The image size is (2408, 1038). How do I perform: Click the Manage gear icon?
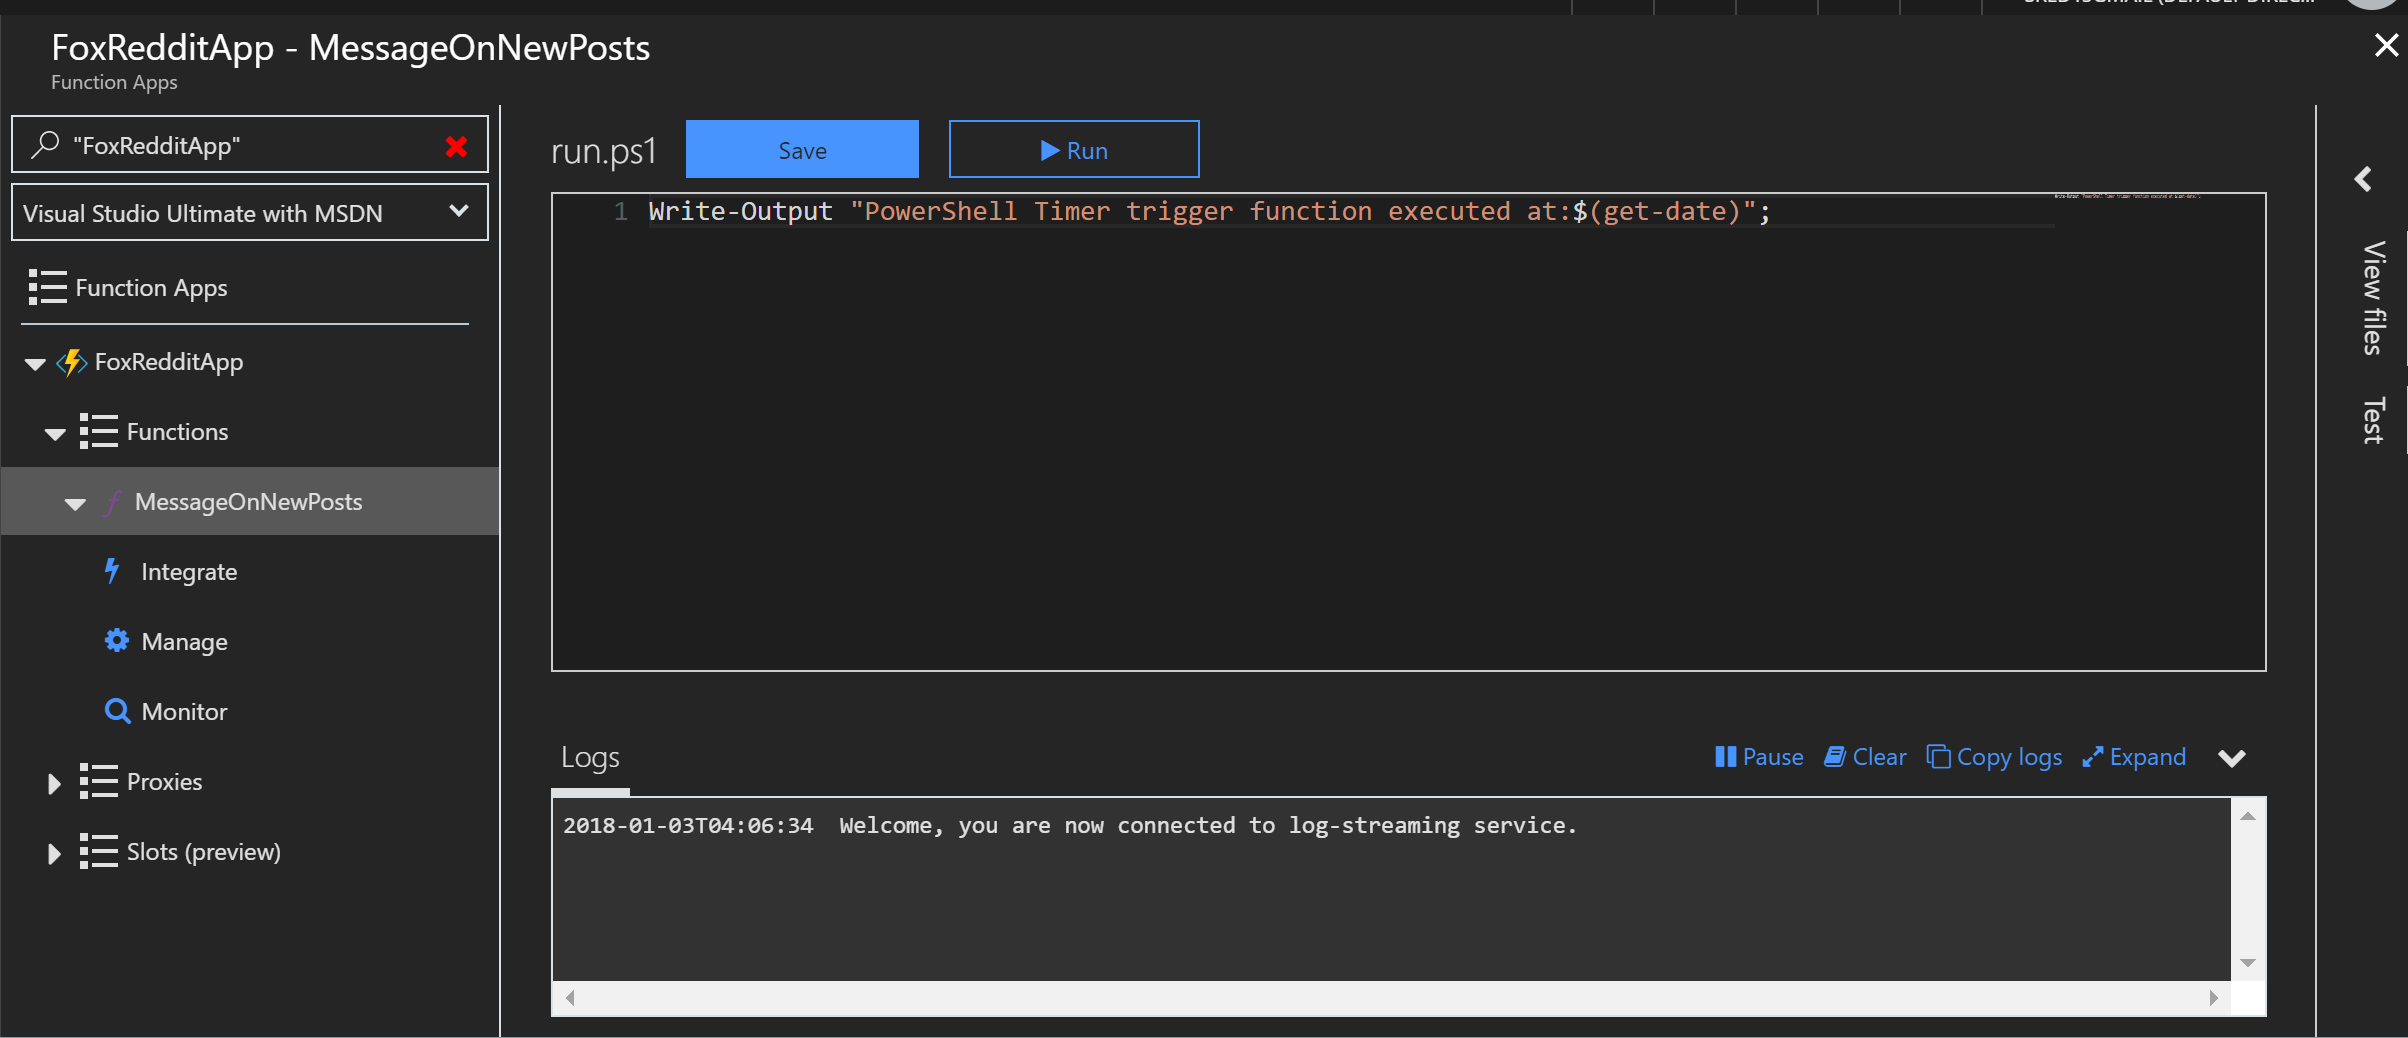[x=117, y=640]
